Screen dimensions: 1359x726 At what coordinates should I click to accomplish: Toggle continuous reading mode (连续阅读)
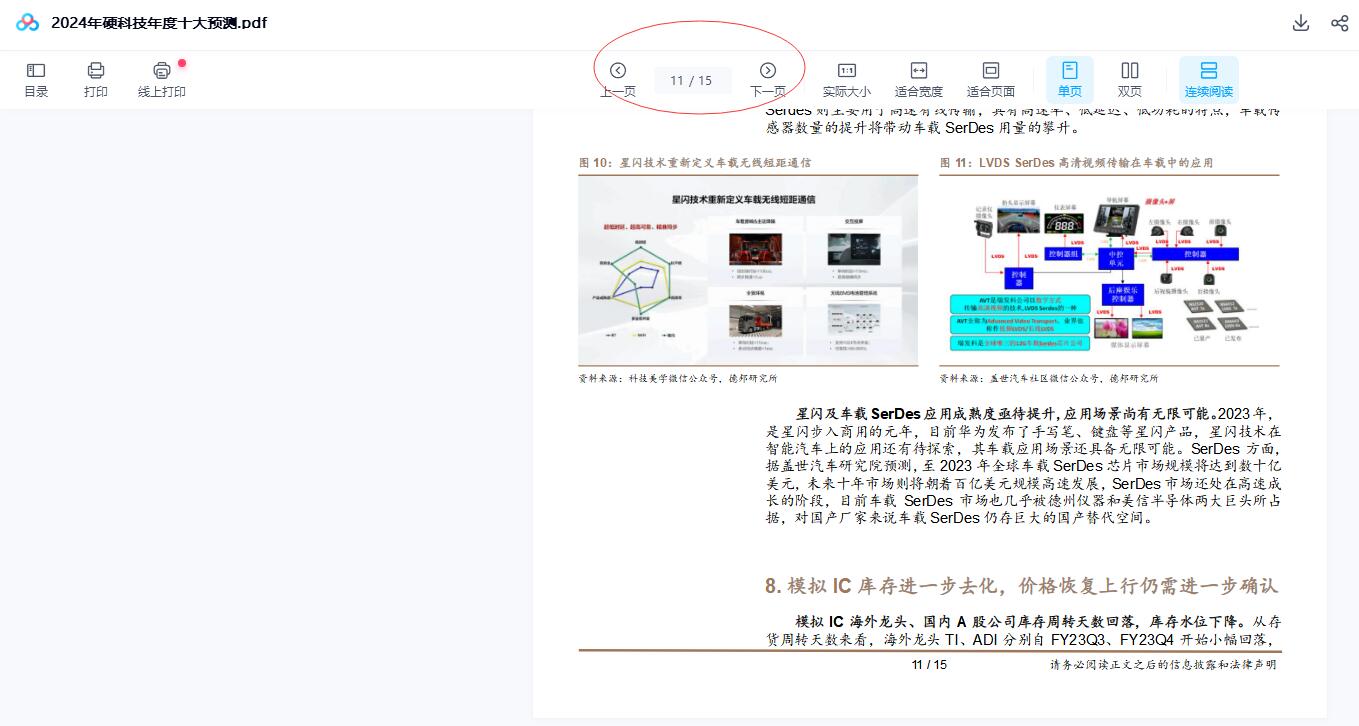(x=1208, y=79)
